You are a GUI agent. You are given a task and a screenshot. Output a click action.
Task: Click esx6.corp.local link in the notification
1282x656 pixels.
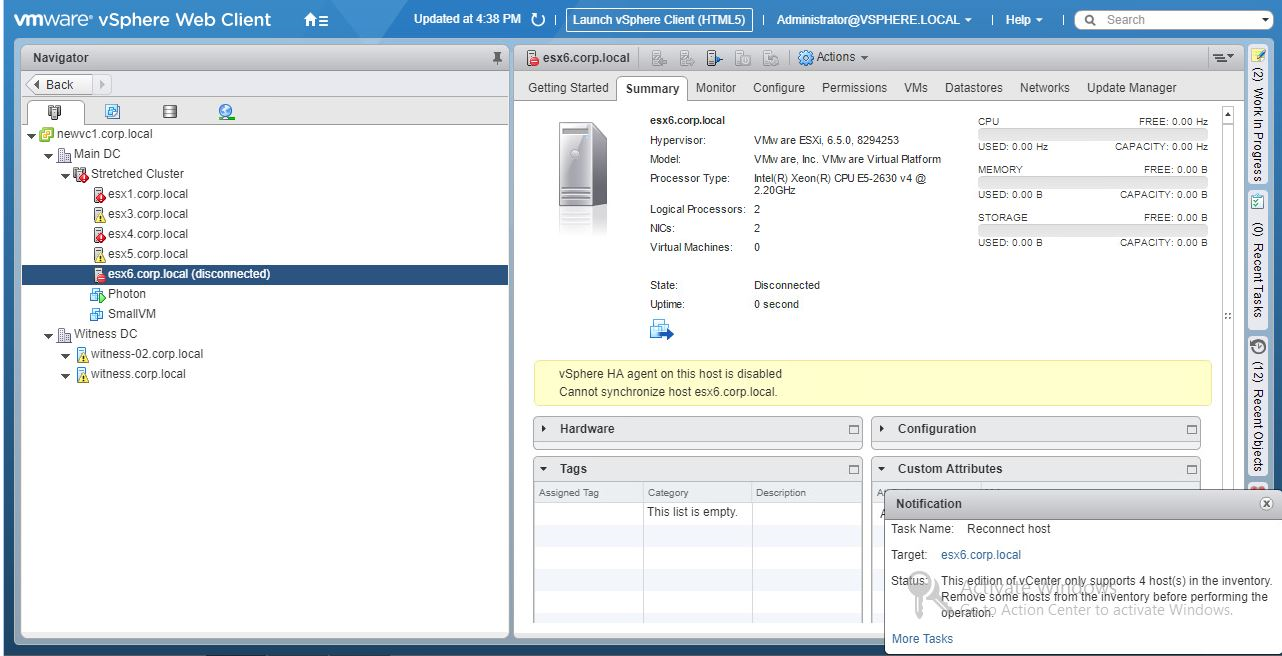980,554
